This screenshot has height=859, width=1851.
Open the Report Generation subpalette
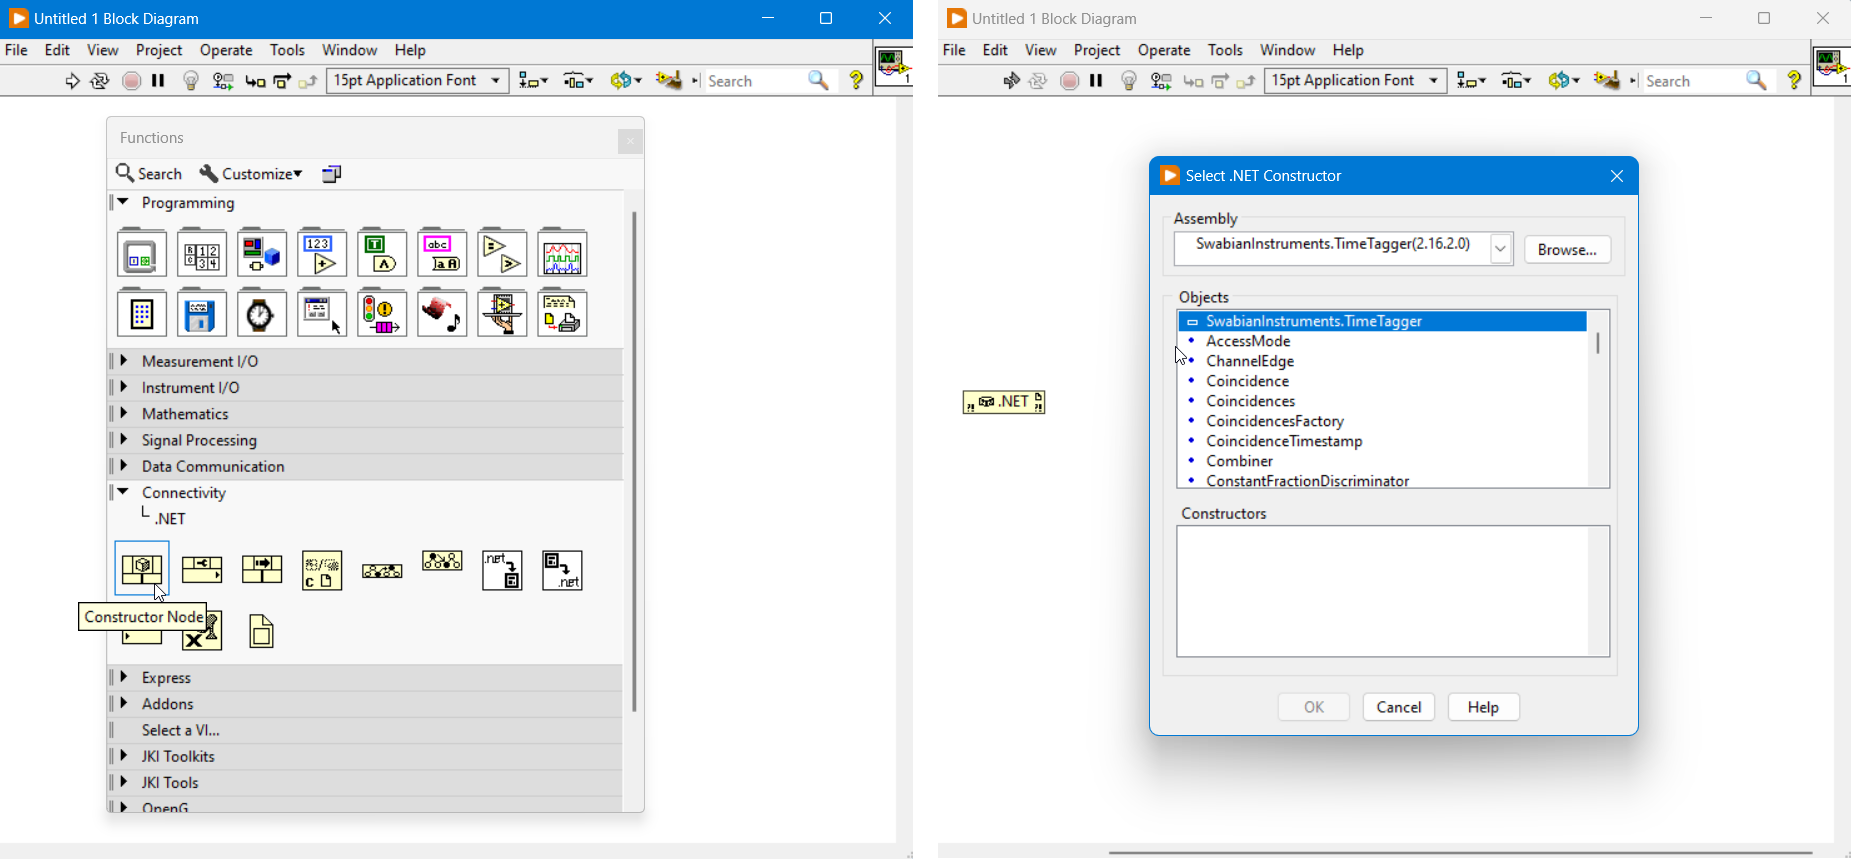(x=562, y=314)
